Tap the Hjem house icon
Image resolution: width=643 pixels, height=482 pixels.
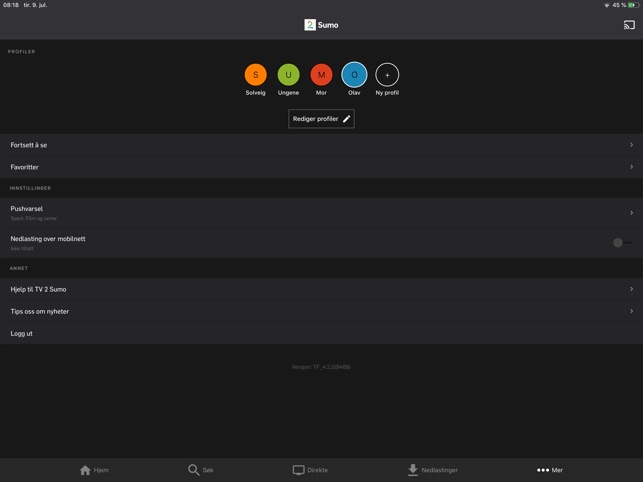coord(85,470)
